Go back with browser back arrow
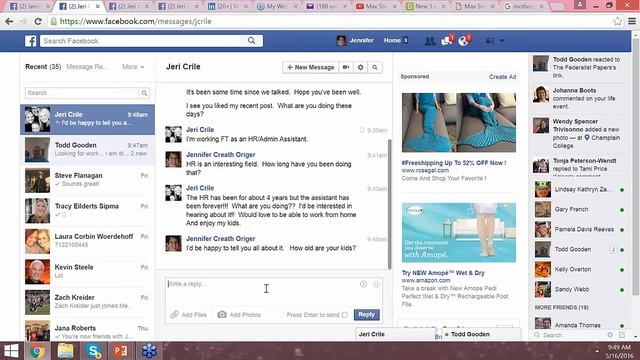 9,21
